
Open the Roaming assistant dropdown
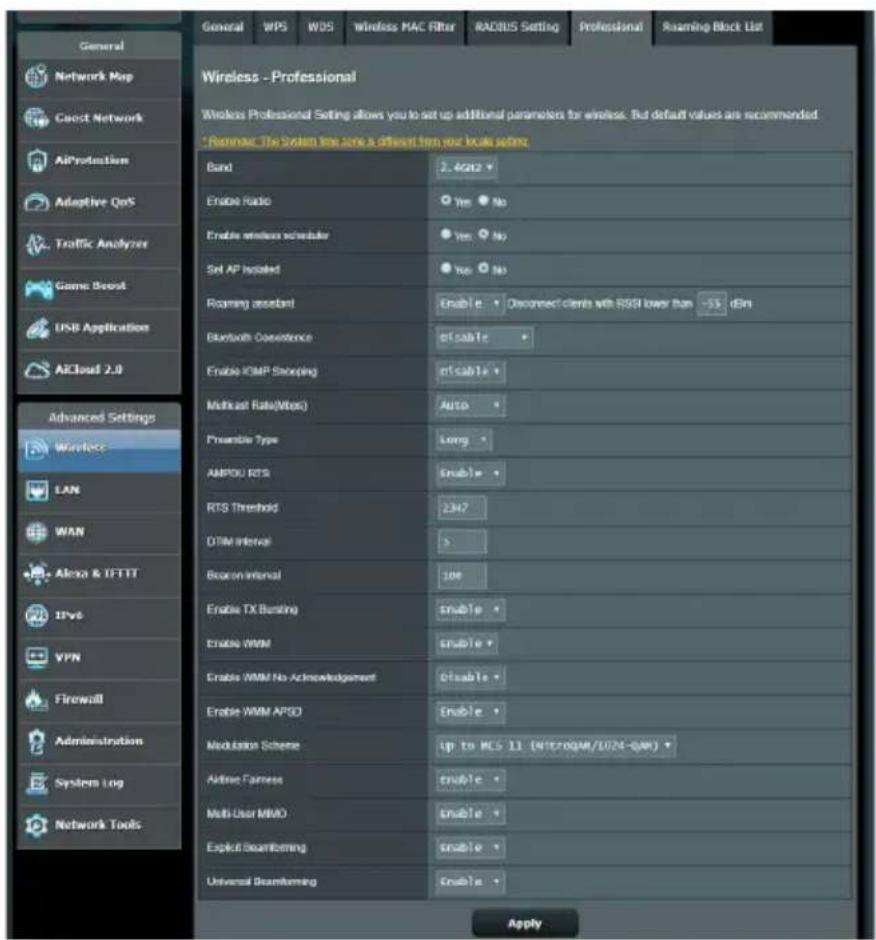pyautogui.click(x=470, y=303)
